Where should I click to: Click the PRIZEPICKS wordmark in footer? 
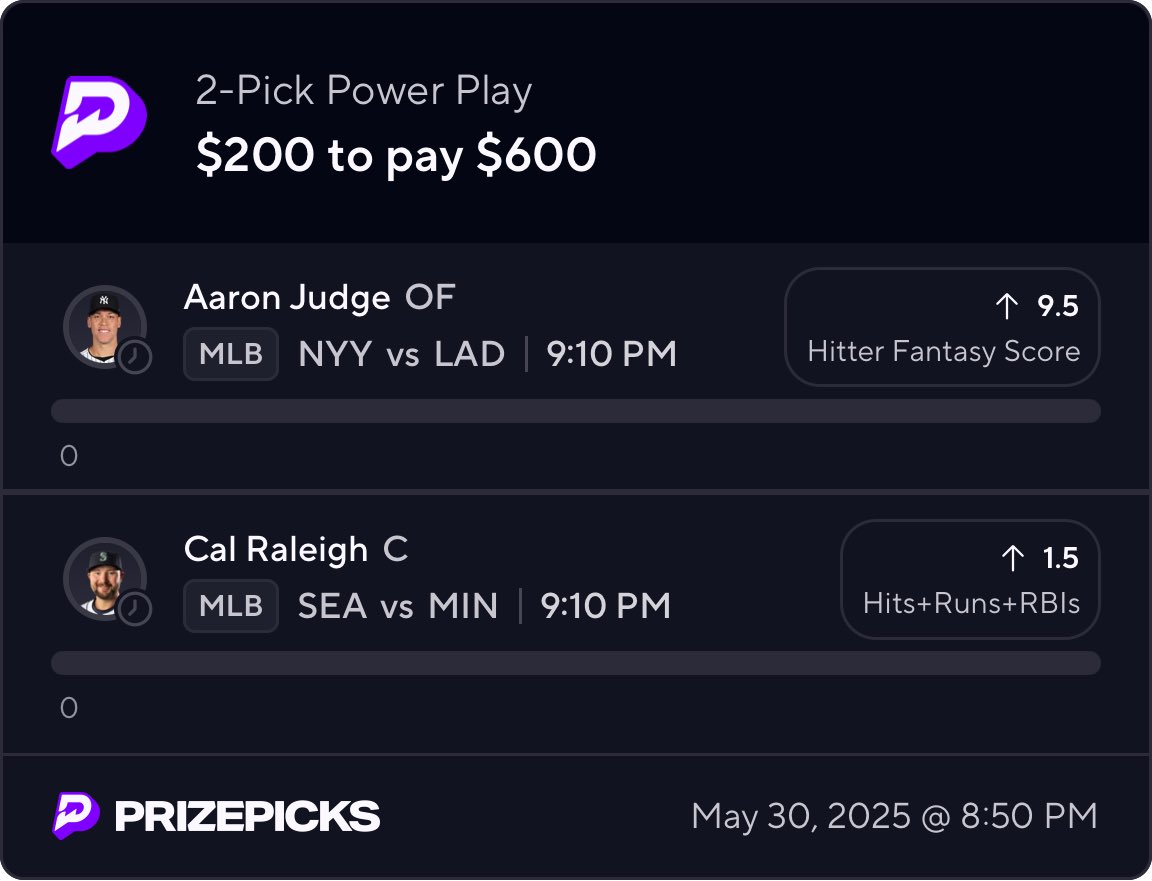248,816
